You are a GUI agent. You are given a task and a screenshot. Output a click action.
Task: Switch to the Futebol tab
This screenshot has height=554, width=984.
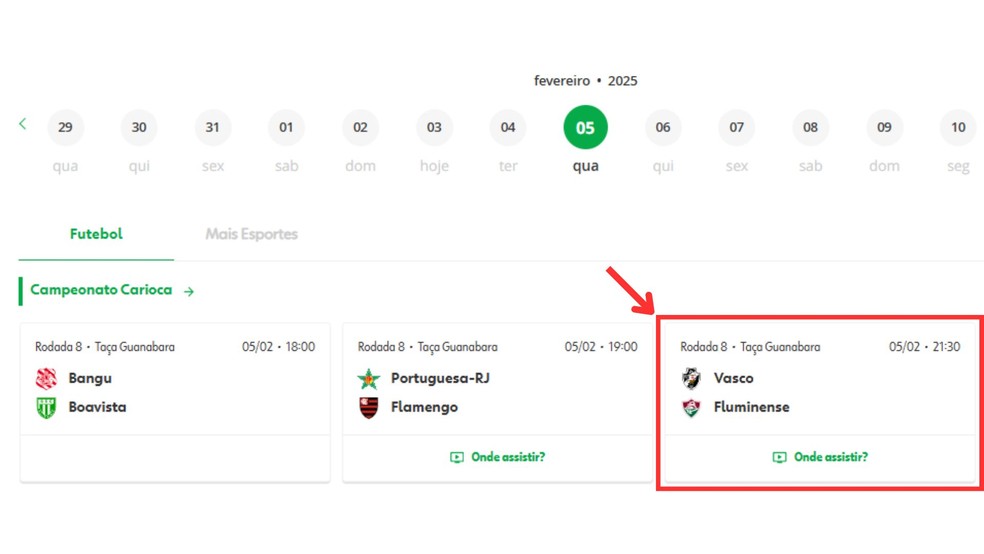click(96, 234)
